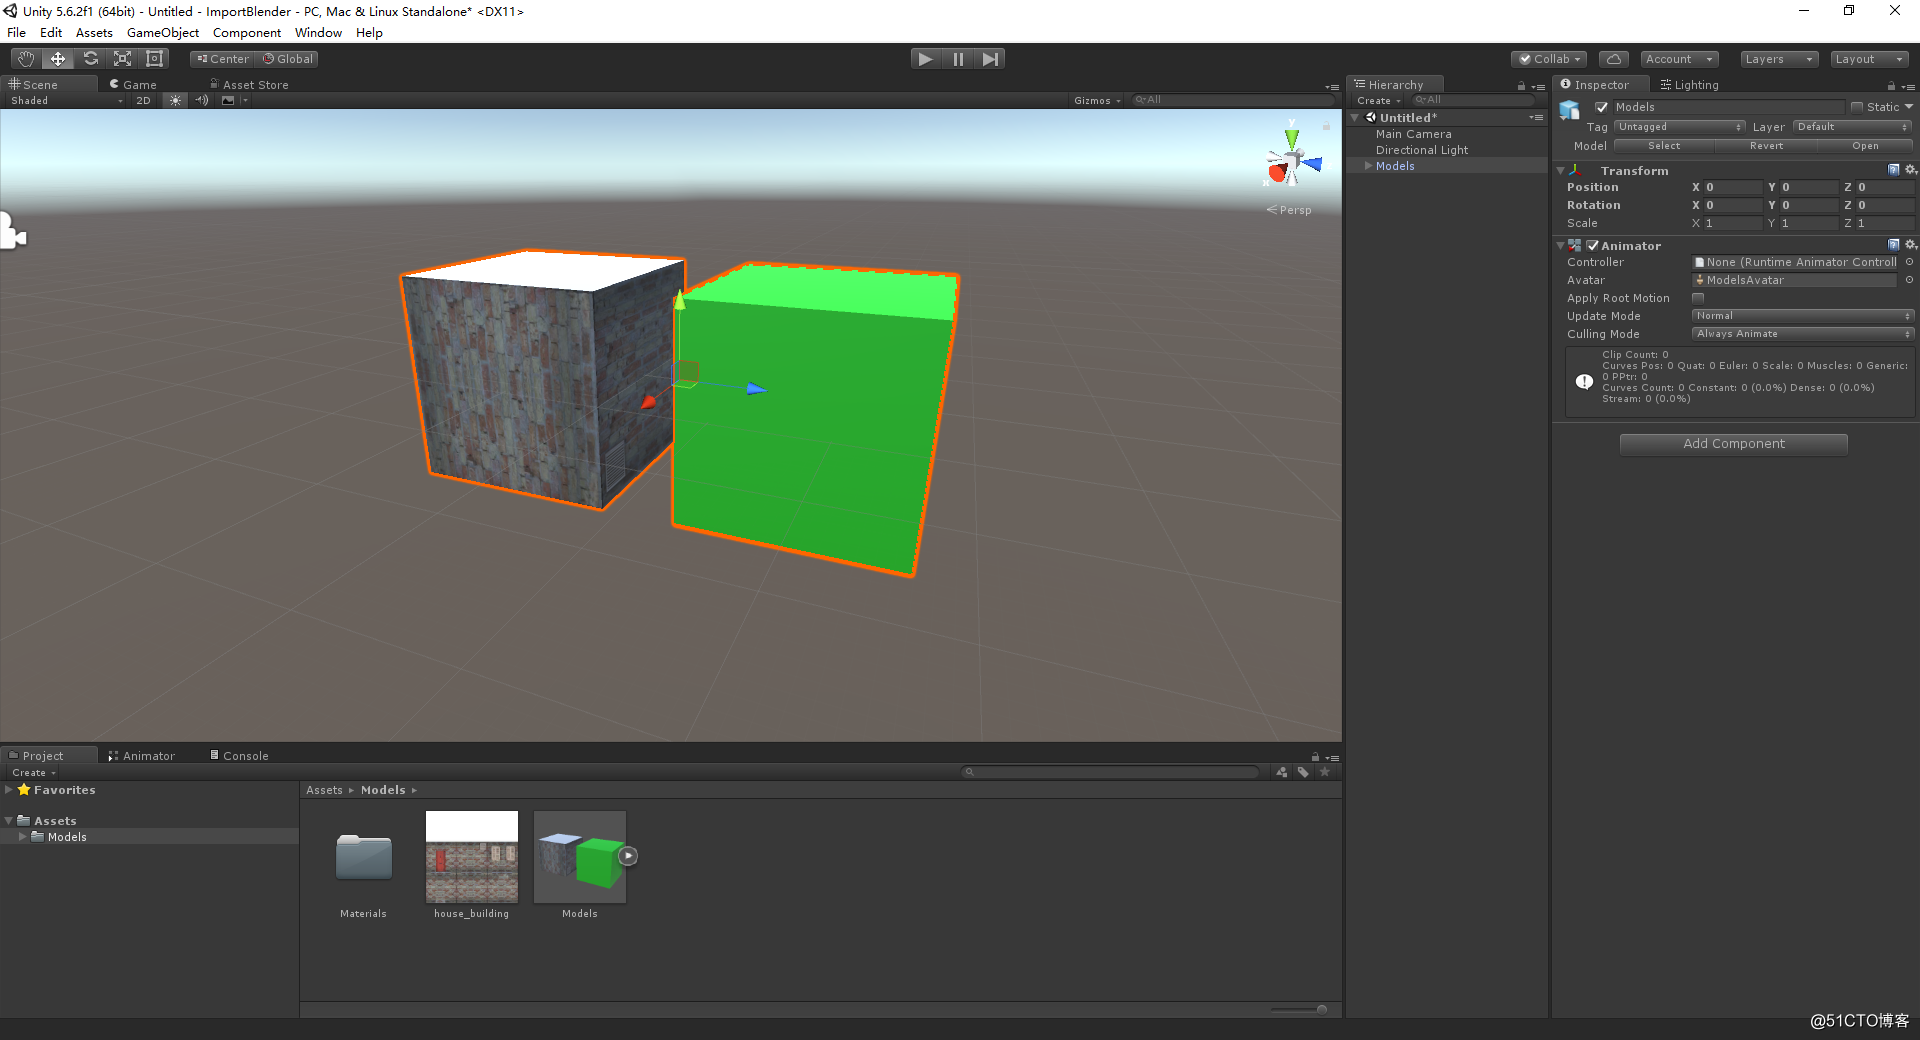Toggle scene audio with the speaker icon
1920x1040 pixels.
[202, 100]
